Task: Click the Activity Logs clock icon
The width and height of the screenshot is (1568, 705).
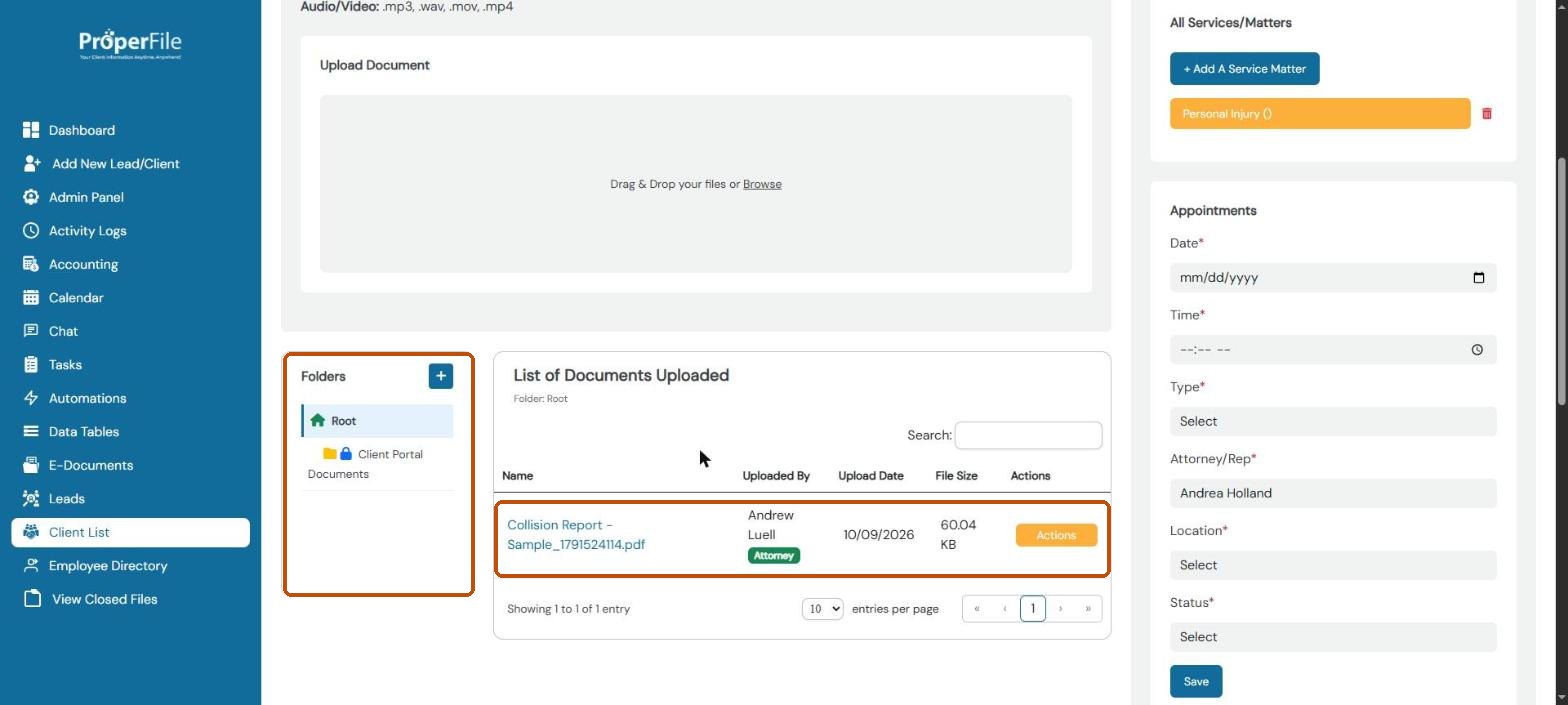Action: point(31,230)
